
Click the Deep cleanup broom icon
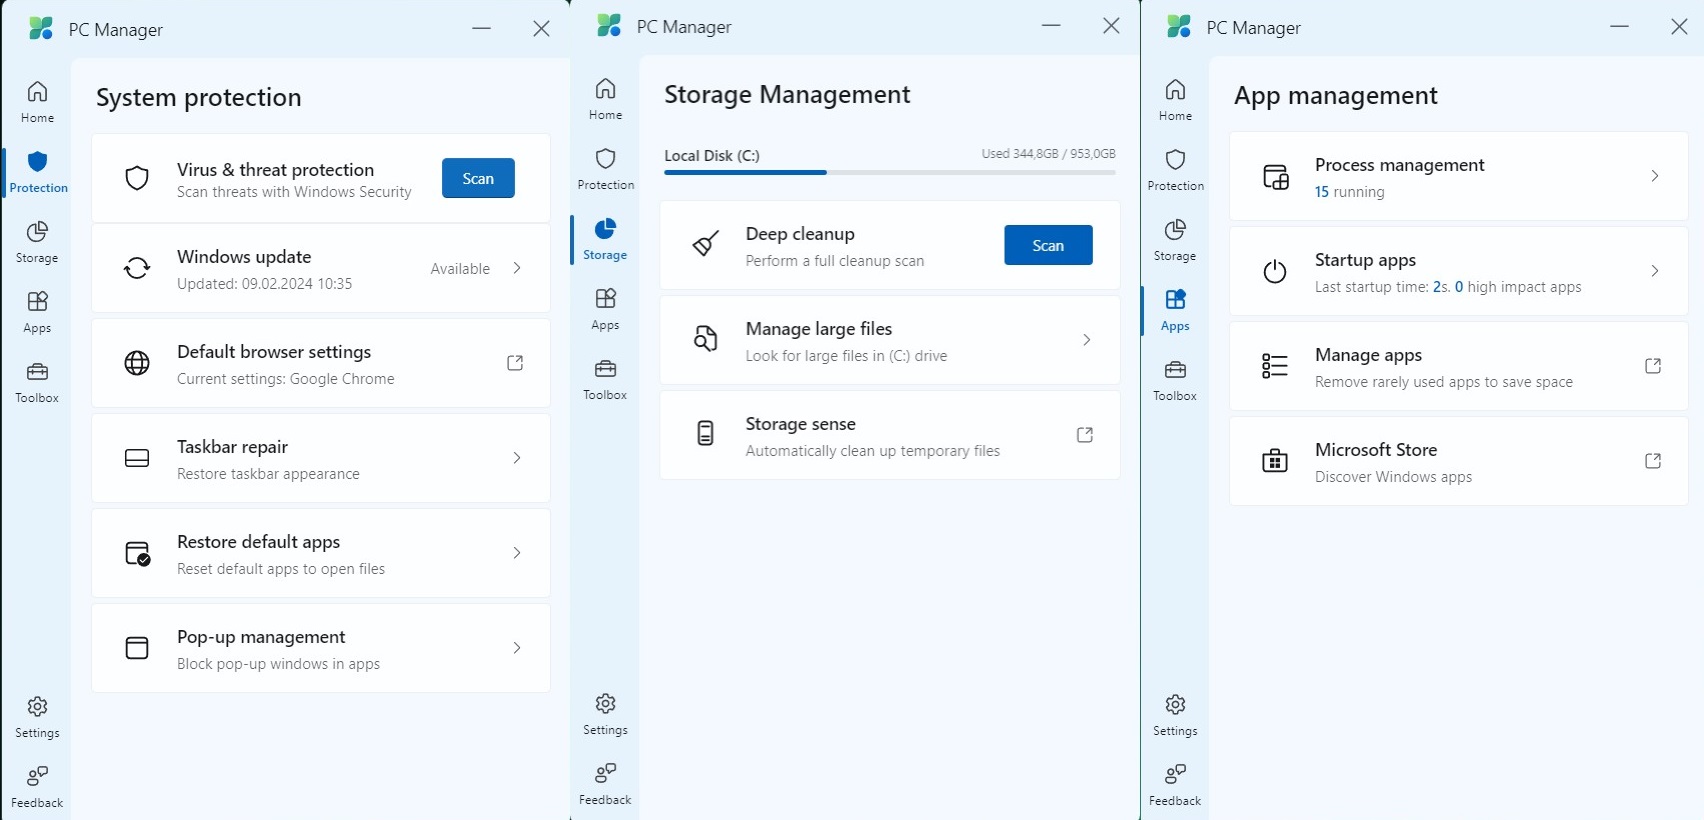coord(705,244)
